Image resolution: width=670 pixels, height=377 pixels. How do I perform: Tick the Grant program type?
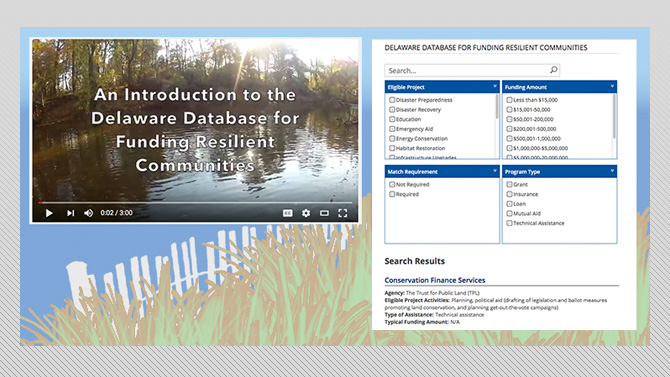509,184
